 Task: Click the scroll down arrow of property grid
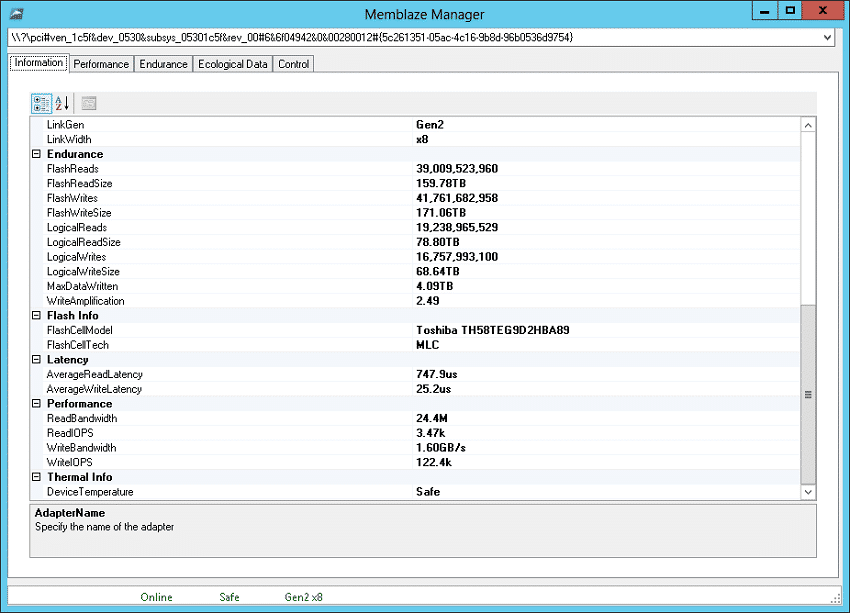tap(808, 492)
